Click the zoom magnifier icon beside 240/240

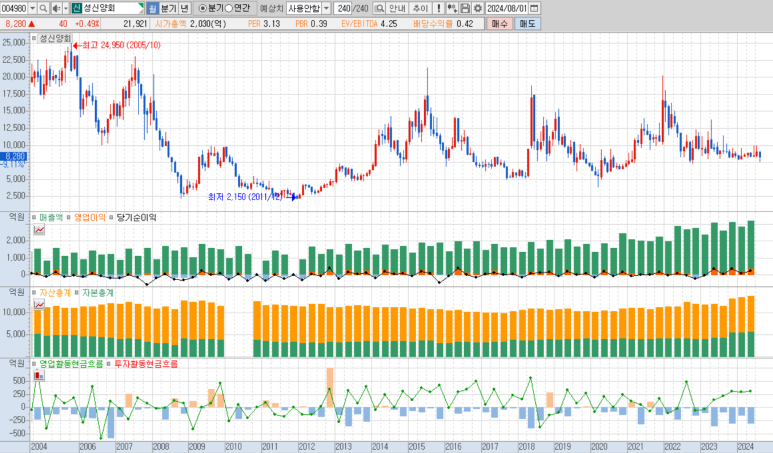(379, 8)
